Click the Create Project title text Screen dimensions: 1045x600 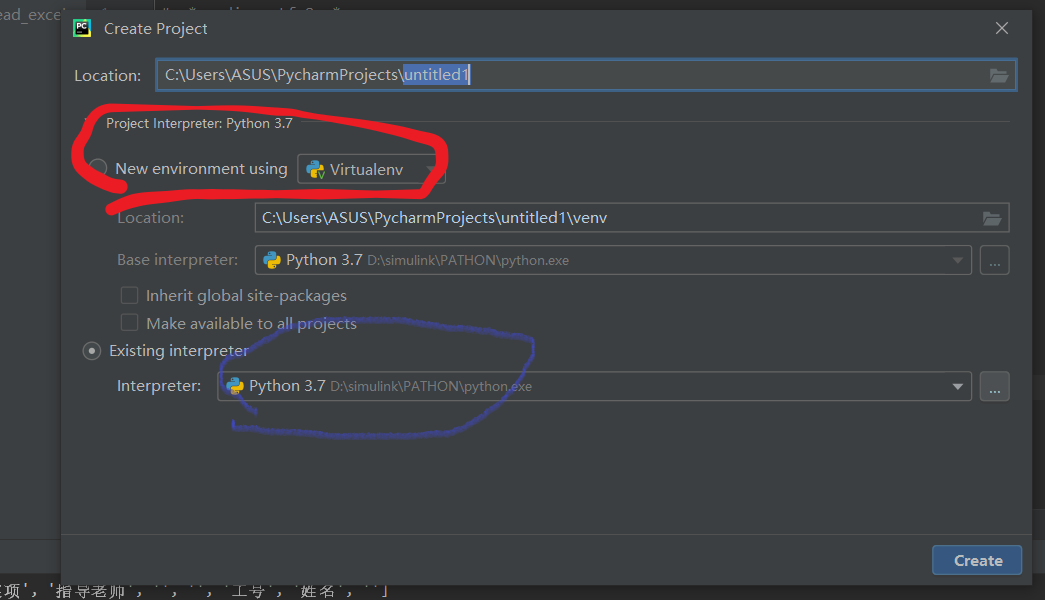click(x=155, y=29)
